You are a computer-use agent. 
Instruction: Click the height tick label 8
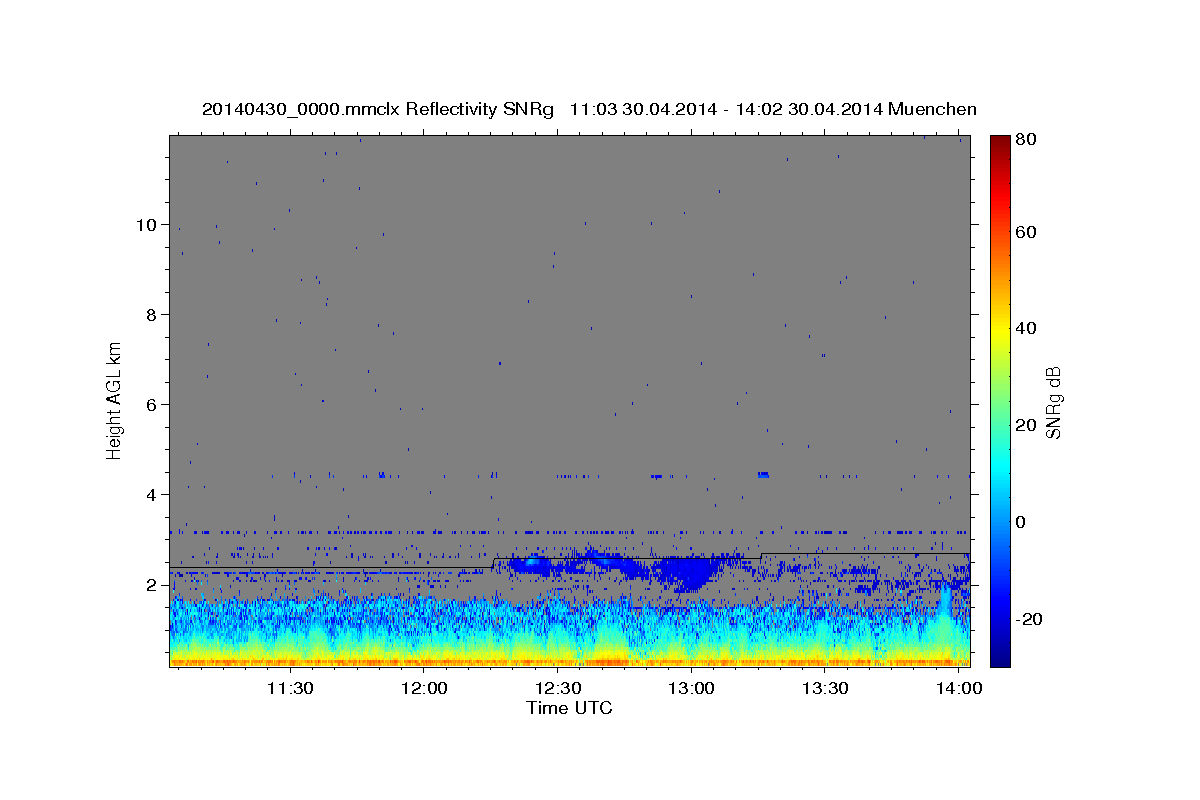(150, 315)
